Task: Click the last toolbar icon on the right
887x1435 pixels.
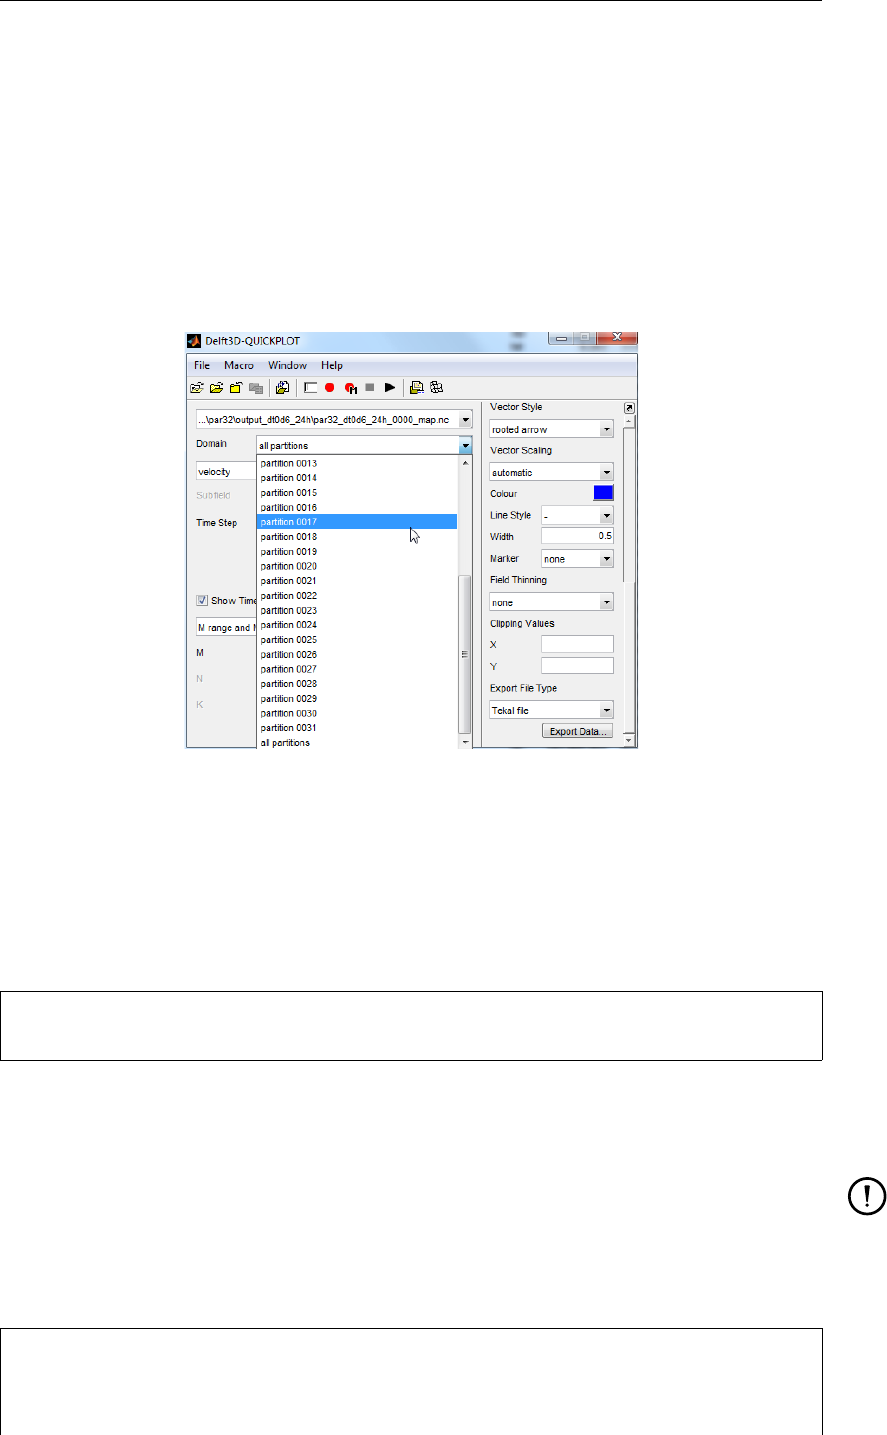Action: point(436,388)
